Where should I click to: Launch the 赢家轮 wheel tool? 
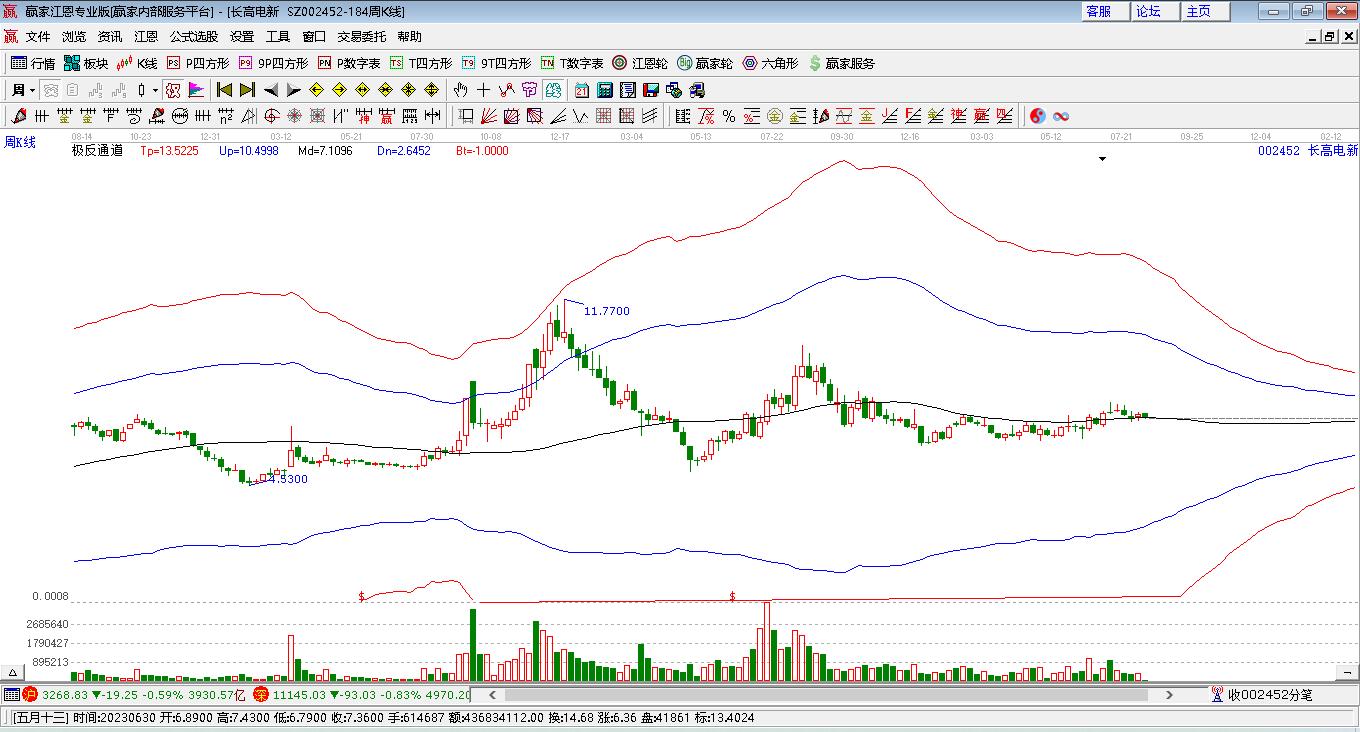(x=705, y=63)
